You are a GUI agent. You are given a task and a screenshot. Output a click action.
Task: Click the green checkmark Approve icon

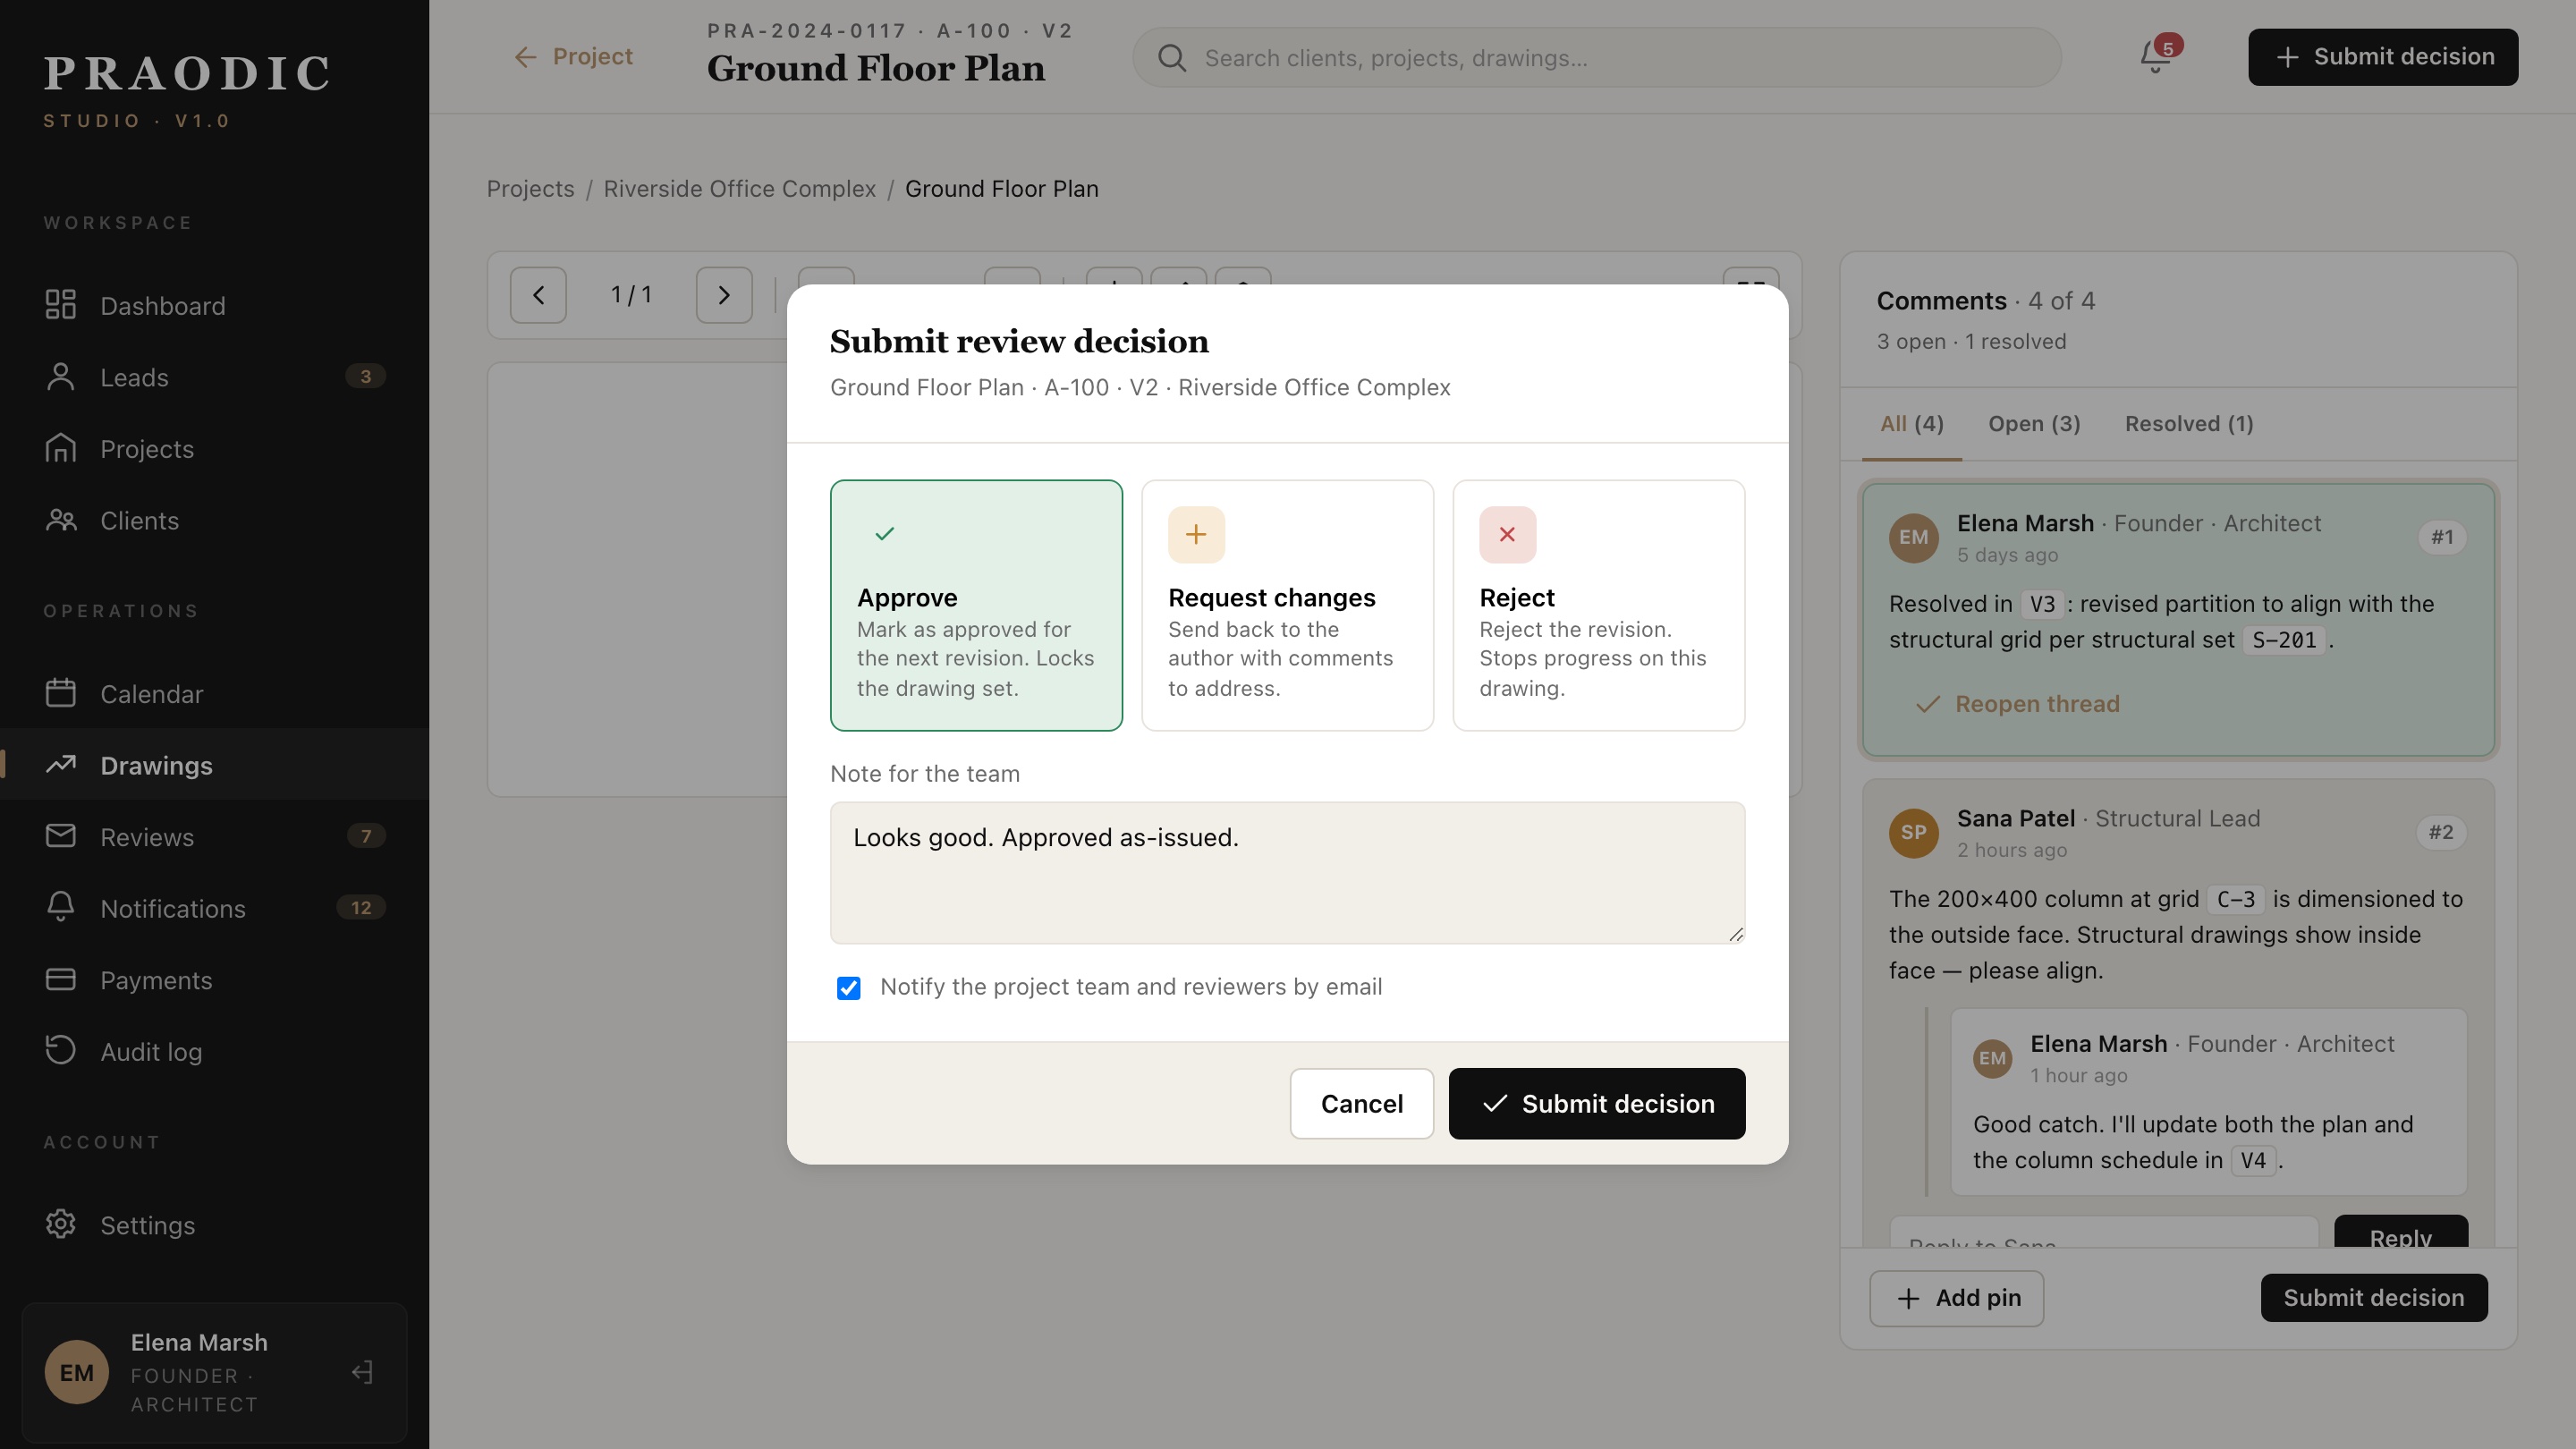pyautogui.click(x=885, y=534)
